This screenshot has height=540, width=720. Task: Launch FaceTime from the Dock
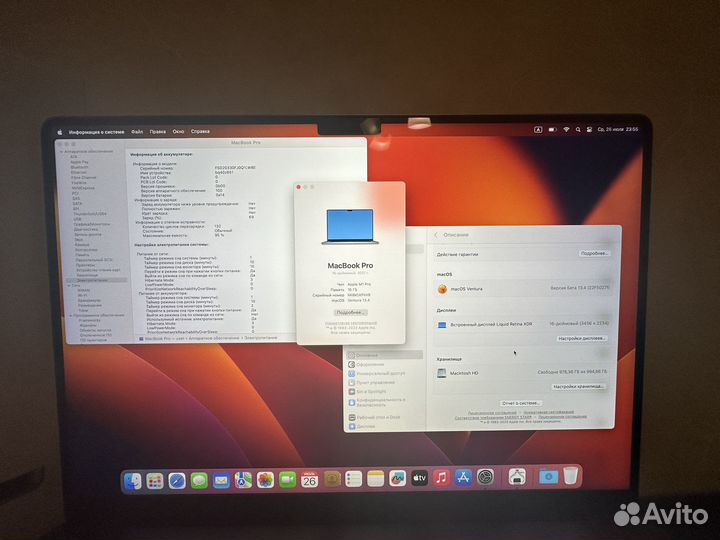(287, 480)
